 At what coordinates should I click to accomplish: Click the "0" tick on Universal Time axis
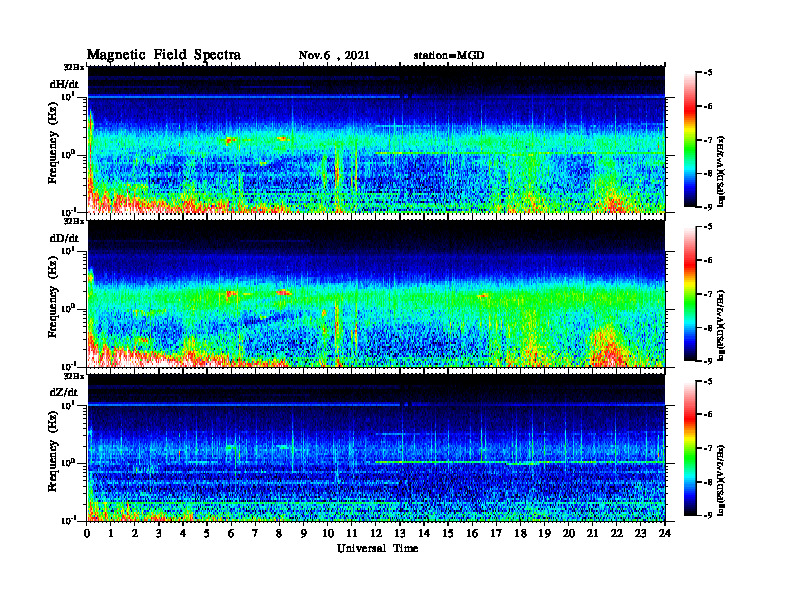point(87,534)
